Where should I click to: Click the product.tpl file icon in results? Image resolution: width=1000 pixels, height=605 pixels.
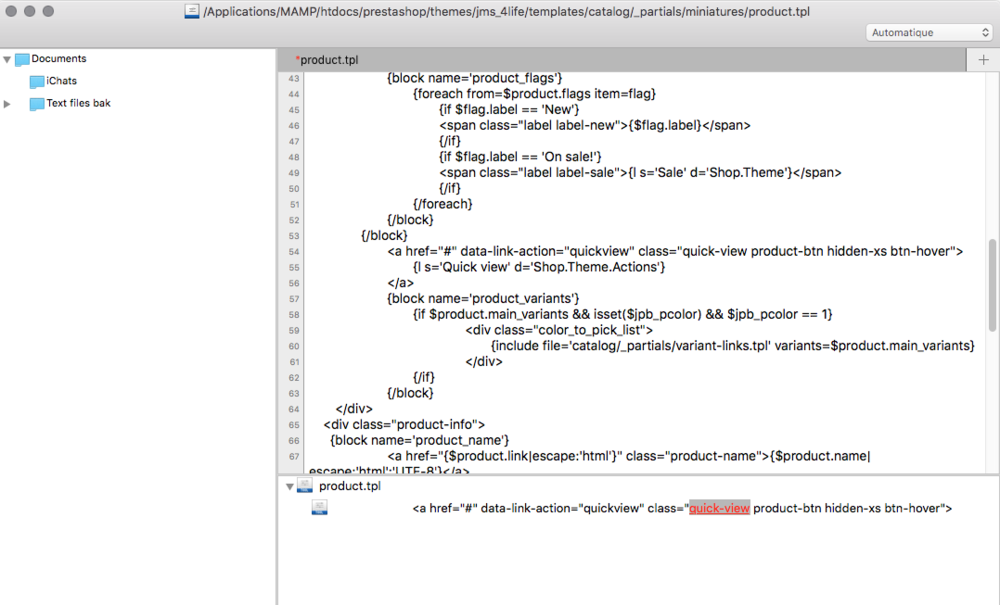(x=305, y=486)
